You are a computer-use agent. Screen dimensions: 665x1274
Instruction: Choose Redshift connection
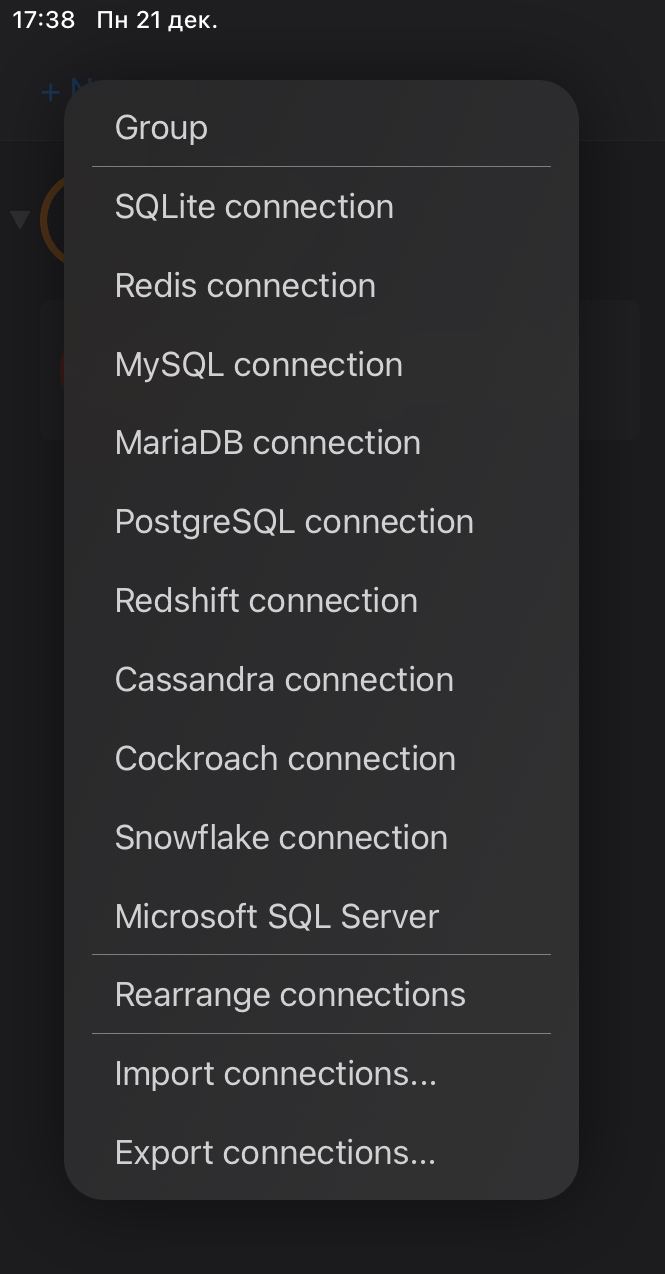coord(321,601)
